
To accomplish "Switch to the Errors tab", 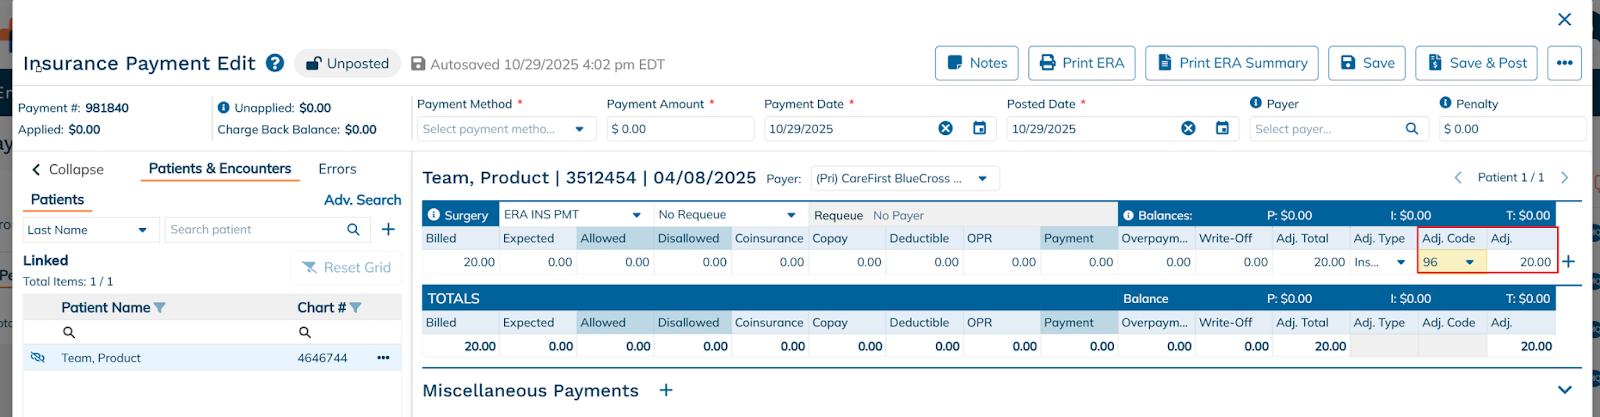I will 337,169.
